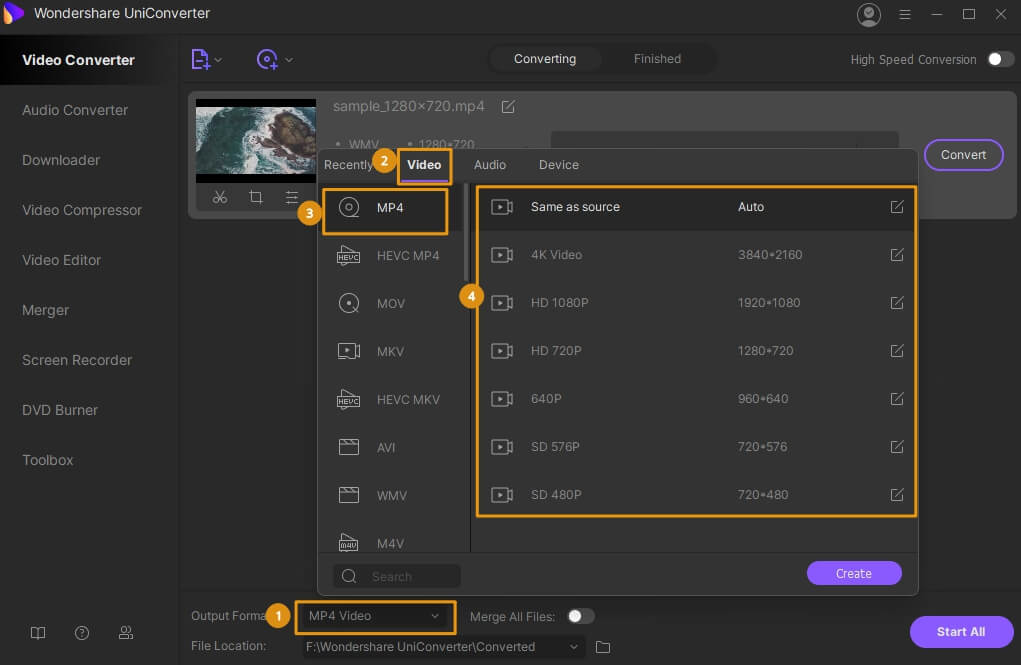Viewport: 1021px width, 665px height.
Task: Open the output folder icon
Action: pos(603,647)
